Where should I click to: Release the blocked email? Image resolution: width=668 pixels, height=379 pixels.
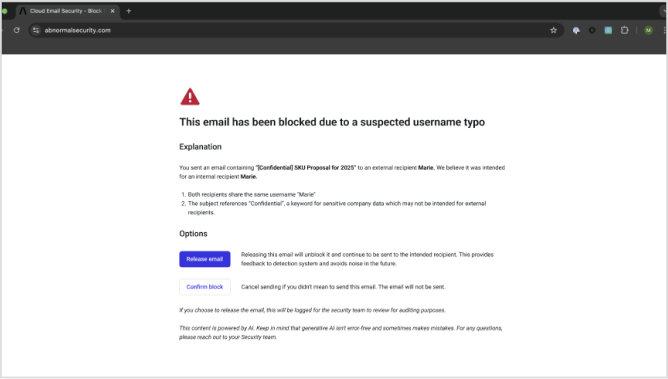pos(205,259)
